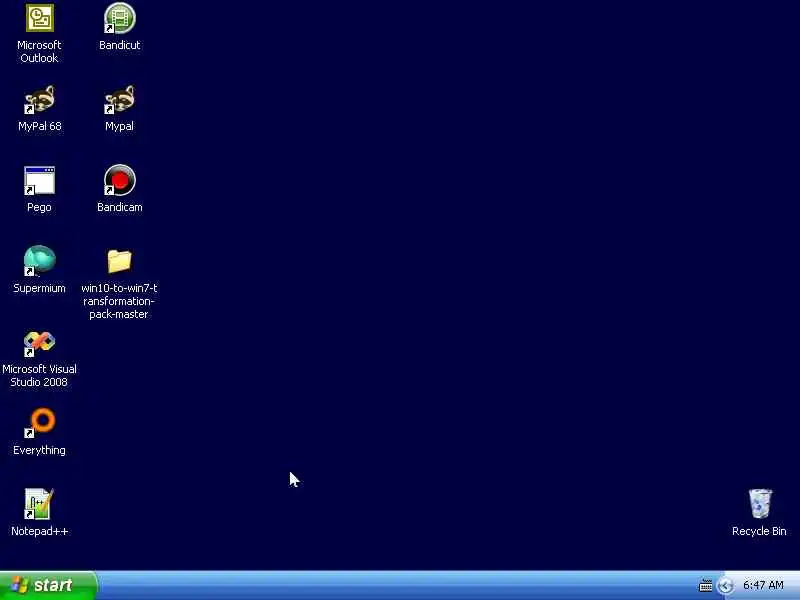Show hidden tray icons with the arrow
The width and height of the screenshot is (800, 600).
click(725, 586)
